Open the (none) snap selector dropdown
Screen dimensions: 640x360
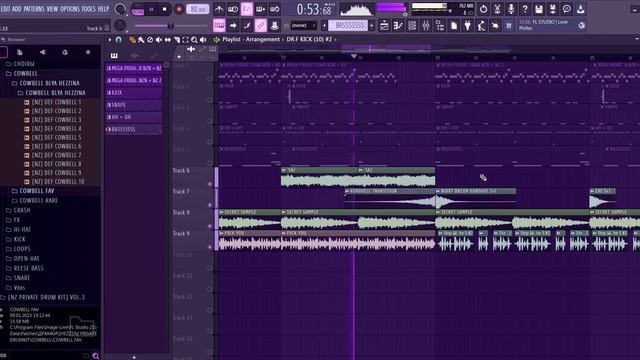pos(303,26)
